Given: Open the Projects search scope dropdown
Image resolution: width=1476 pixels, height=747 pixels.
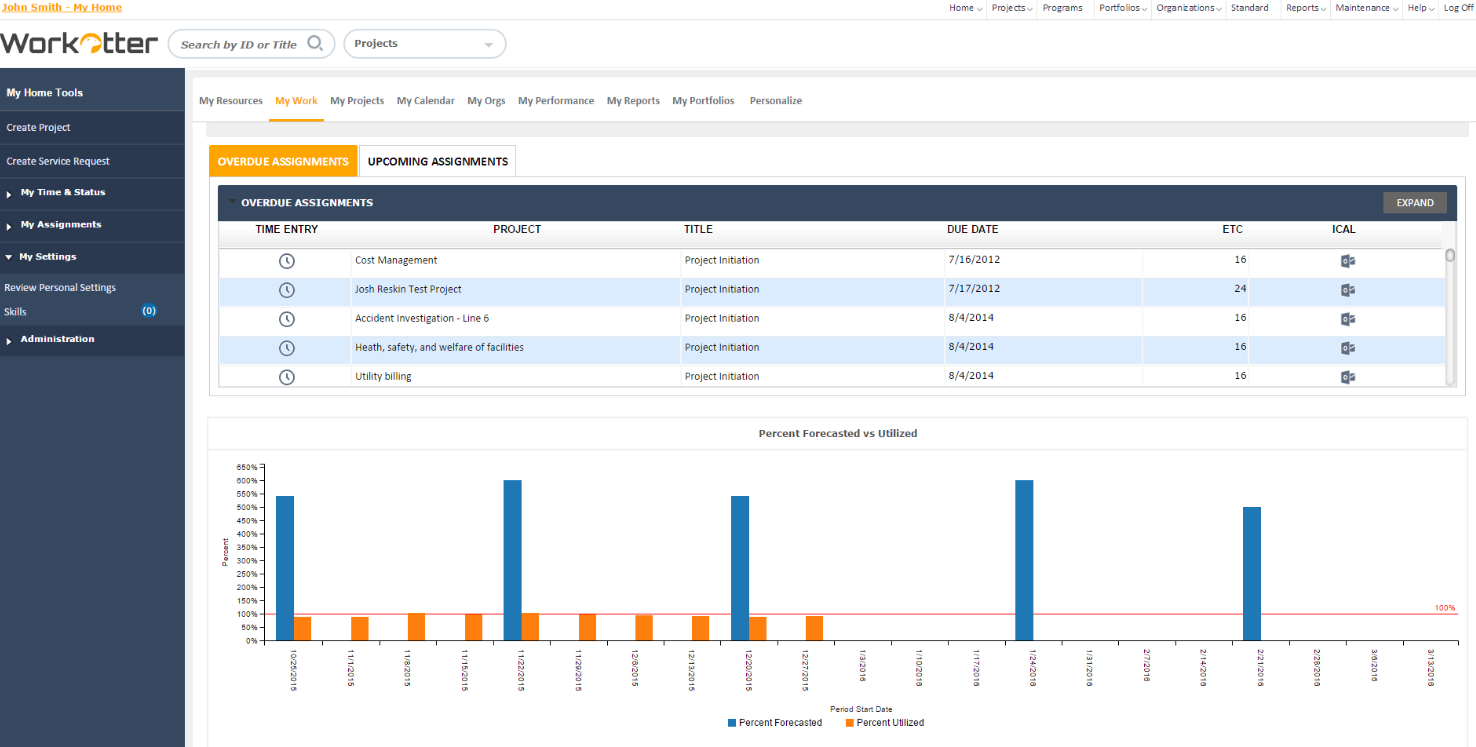Looking at the screenshot, I should [x=425, y=44].
